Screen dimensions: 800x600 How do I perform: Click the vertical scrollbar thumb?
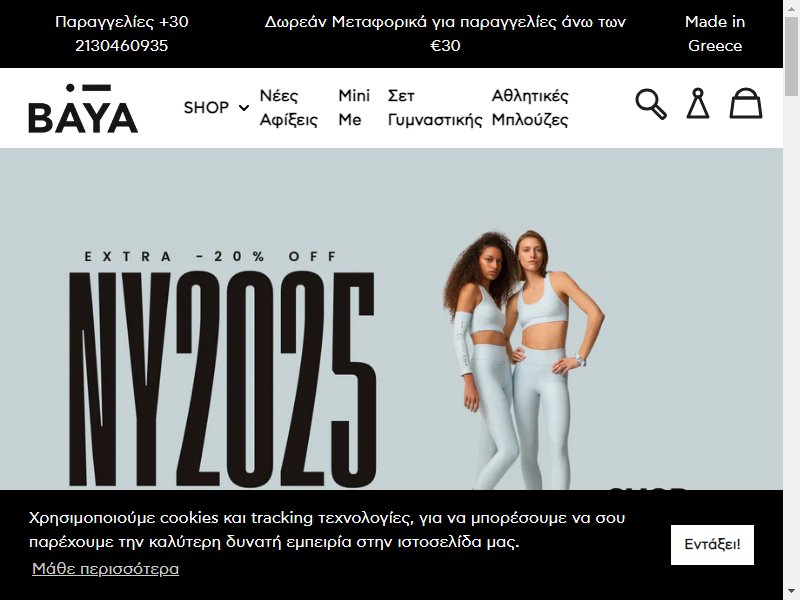pyautogui.click(x=791, y=56)
